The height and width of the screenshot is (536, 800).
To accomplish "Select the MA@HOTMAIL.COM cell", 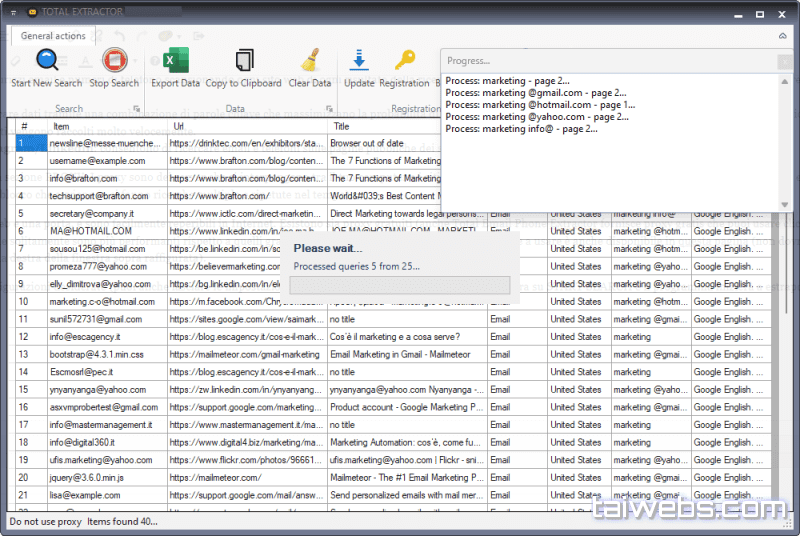I will [x=107, y=231].
